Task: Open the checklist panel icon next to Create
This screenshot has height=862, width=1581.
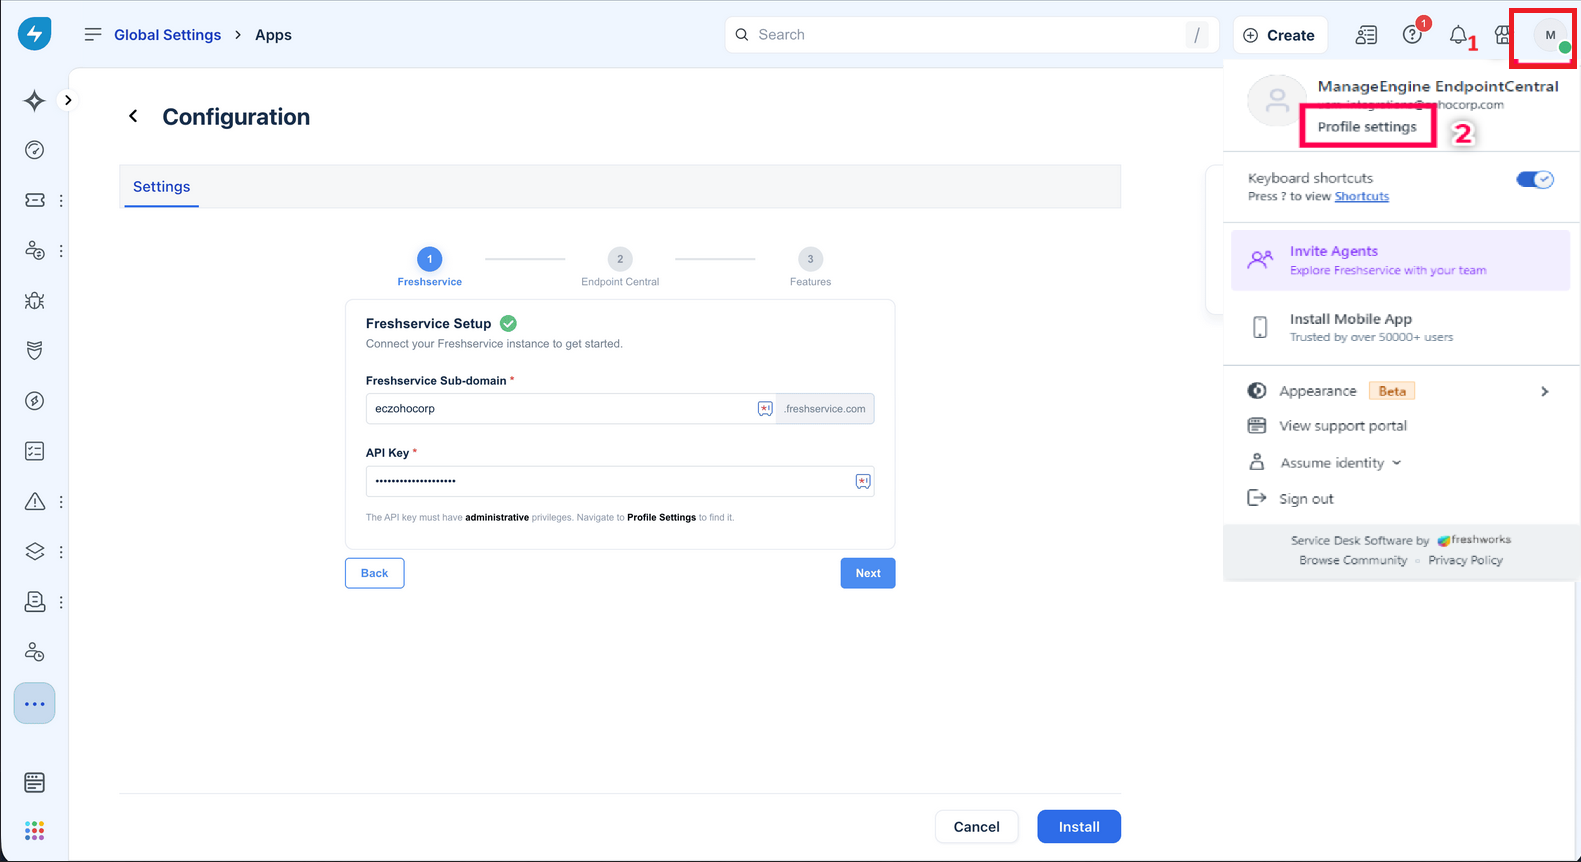Action: pyautogui.click(x=1366, y=35)
